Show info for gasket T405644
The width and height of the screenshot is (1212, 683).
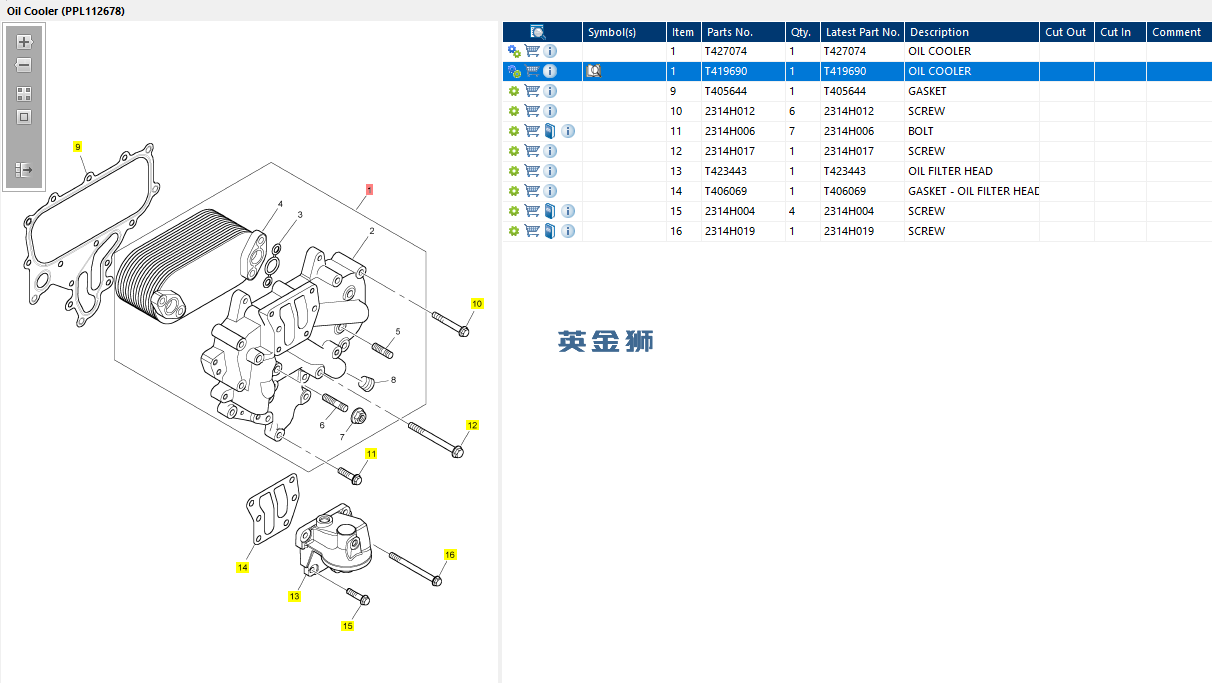550,91
